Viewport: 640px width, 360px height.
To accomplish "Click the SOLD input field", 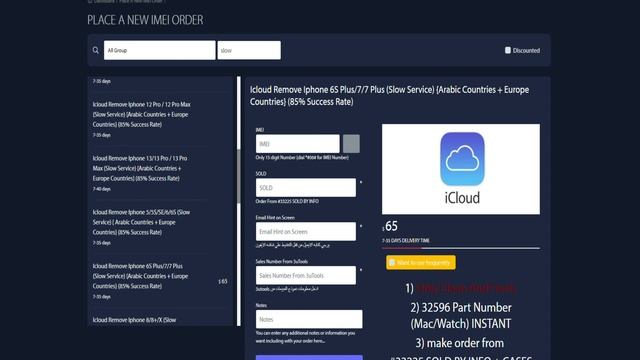I will point(306,188).
